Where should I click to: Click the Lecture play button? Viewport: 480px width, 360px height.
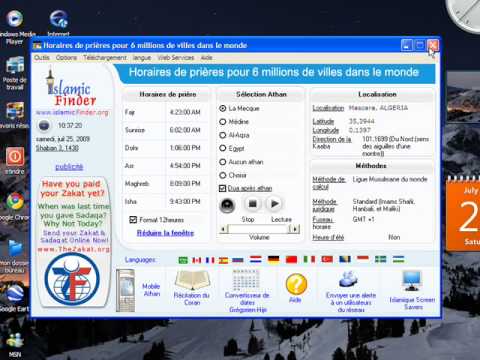point(274,204)
